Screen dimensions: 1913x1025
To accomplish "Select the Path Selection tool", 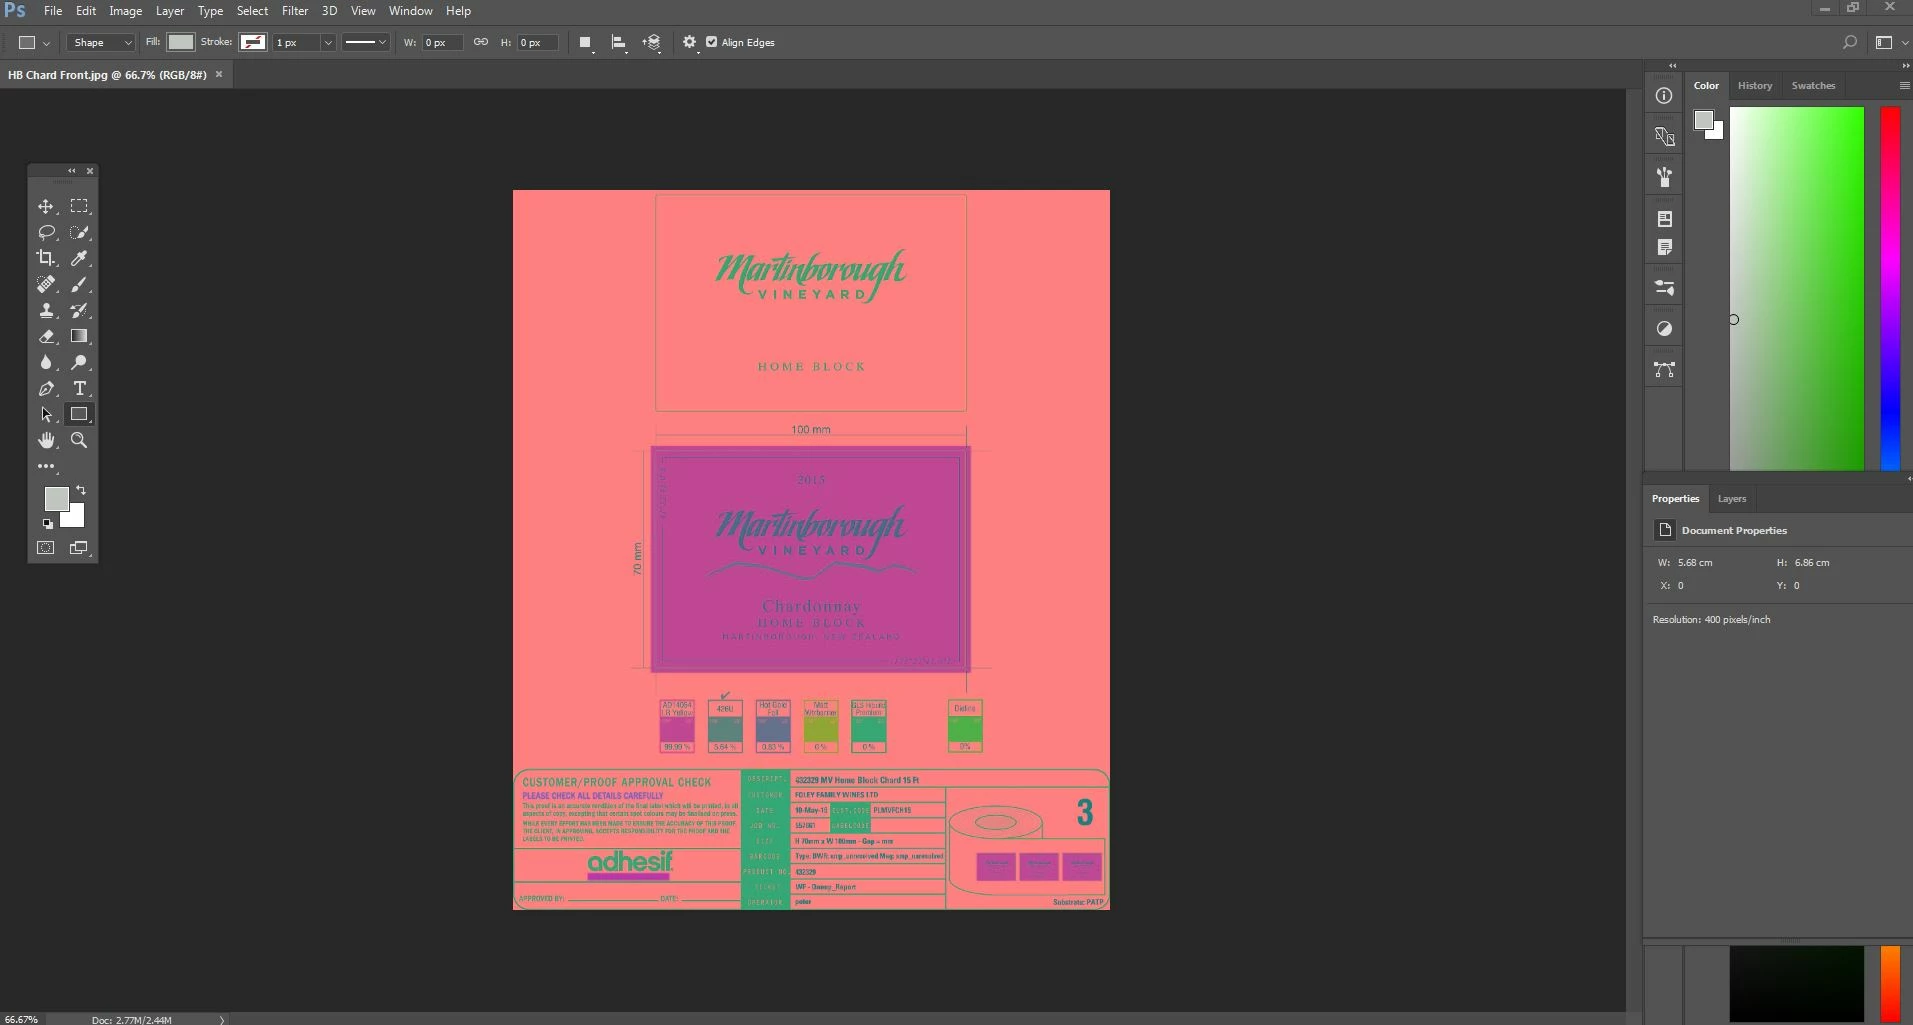I will click(46, 414).
